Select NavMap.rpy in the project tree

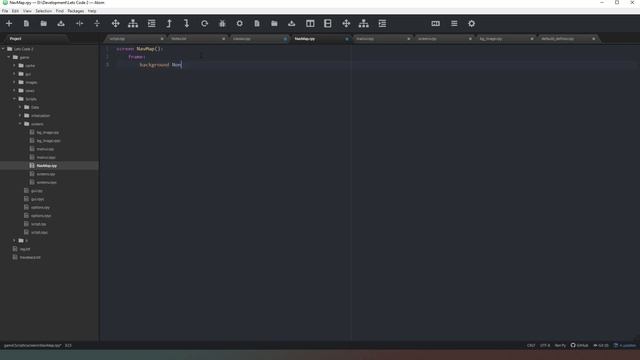point(47,166)
